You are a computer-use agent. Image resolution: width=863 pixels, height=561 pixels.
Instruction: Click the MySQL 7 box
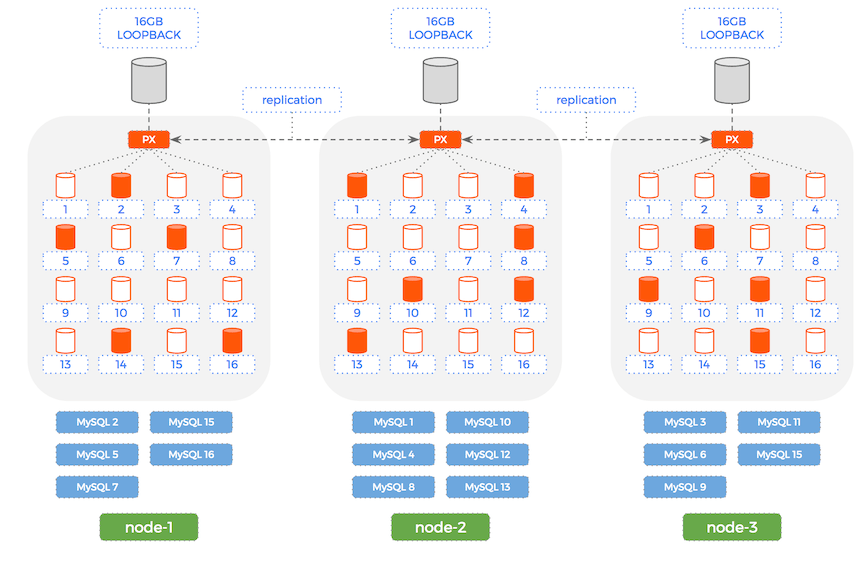point(98,487)
